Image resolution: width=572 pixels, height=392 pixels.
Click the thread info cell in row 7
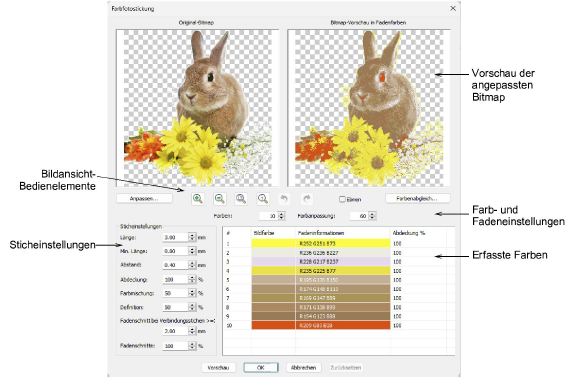coord(343,298)
